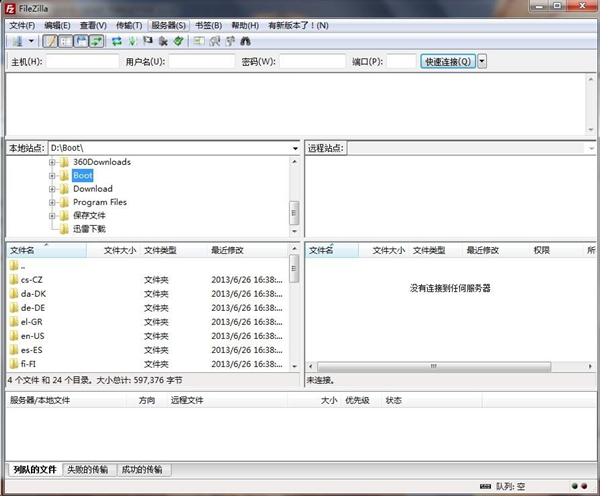The height and width of the screenshot is (496, 600).
Task: Toggle remote directory tree toolbar button
Action: (x=81, y=41)
